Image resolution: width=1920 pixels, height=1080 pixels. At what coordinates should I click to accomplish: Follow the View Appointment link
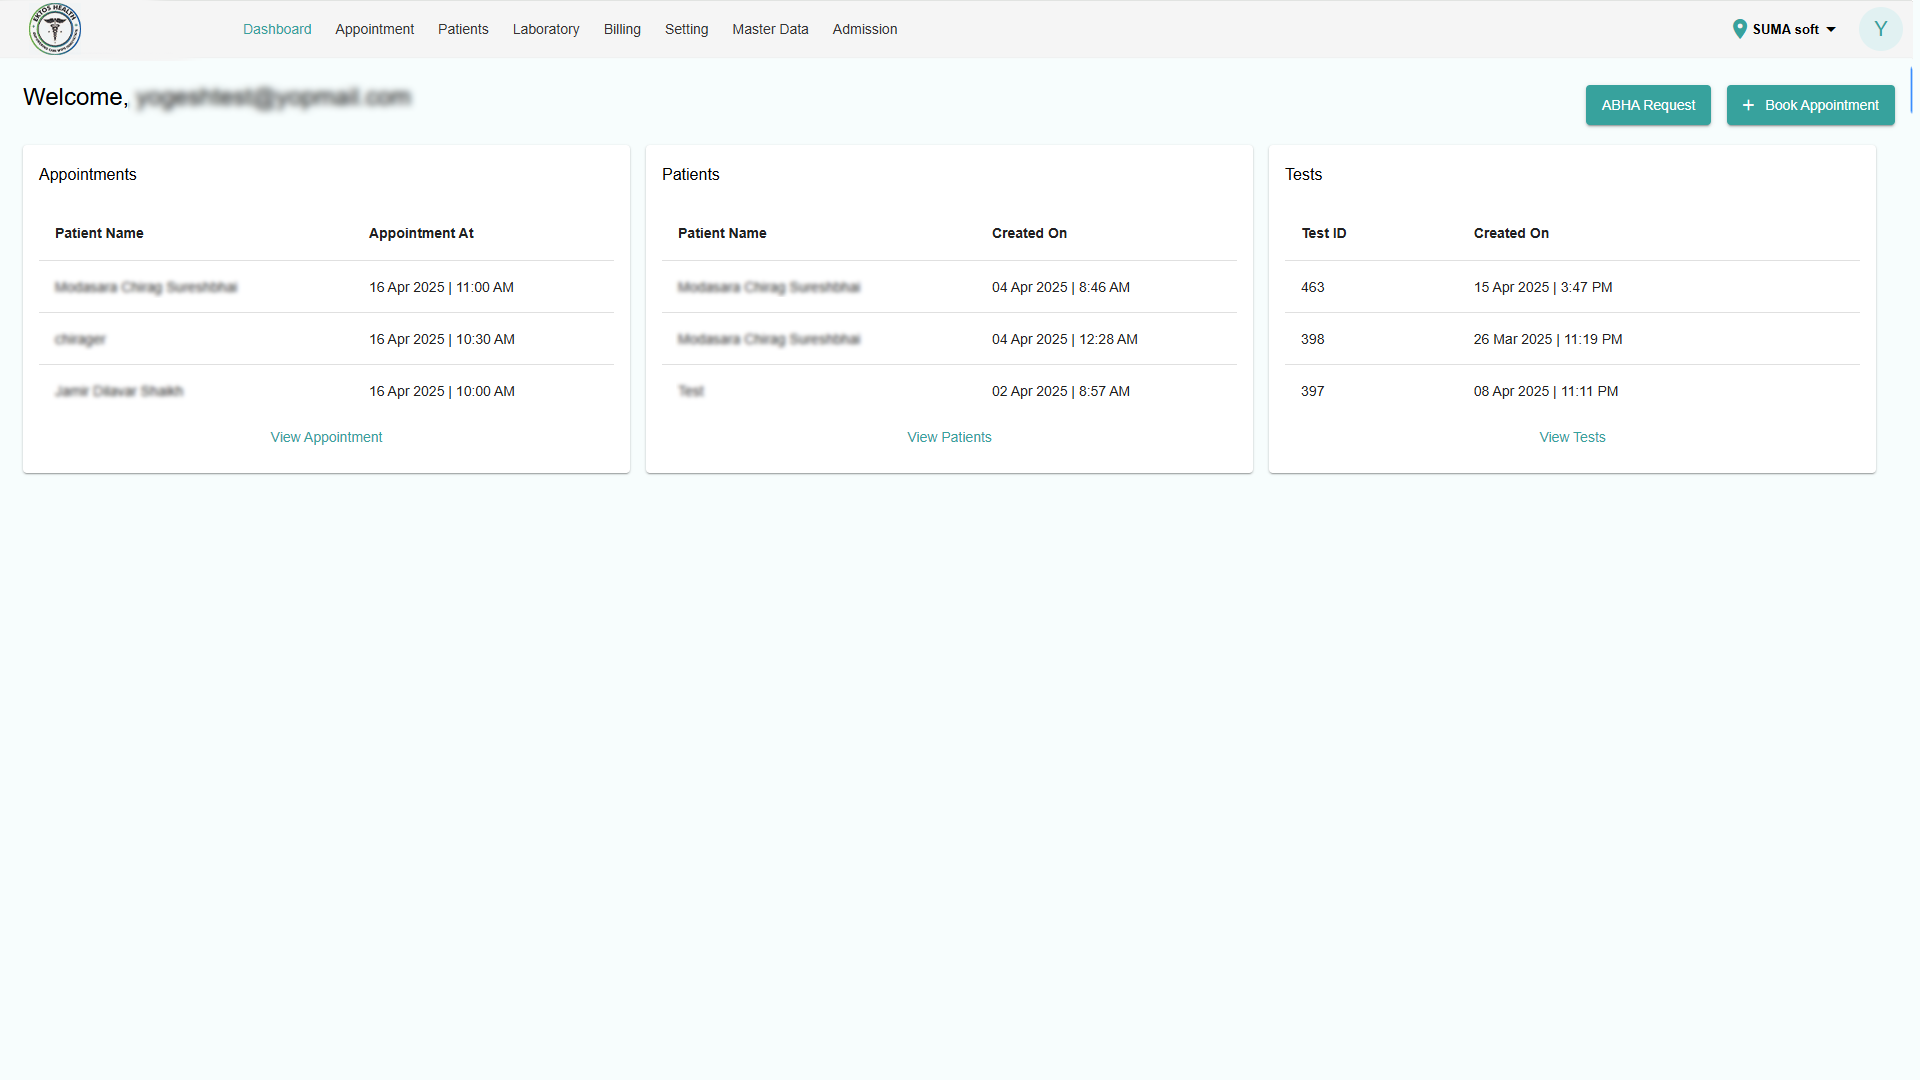pos(326,437)
